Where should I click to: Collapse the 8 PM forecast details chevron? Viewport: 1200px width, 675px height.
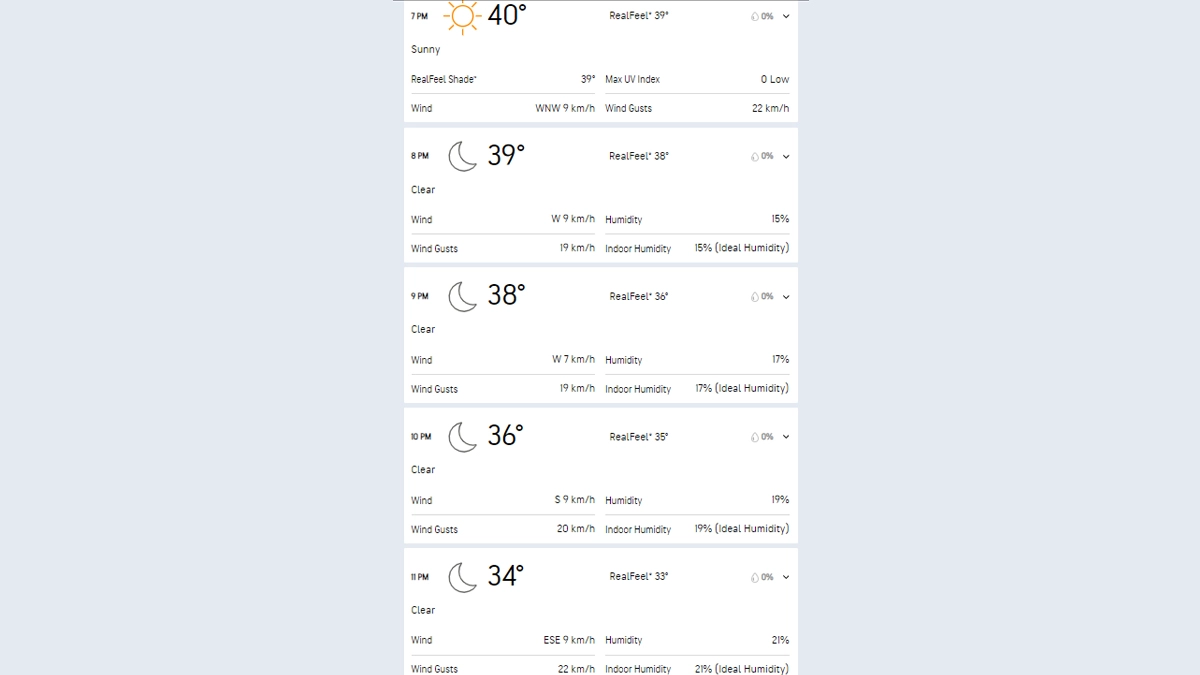point(786,157)
